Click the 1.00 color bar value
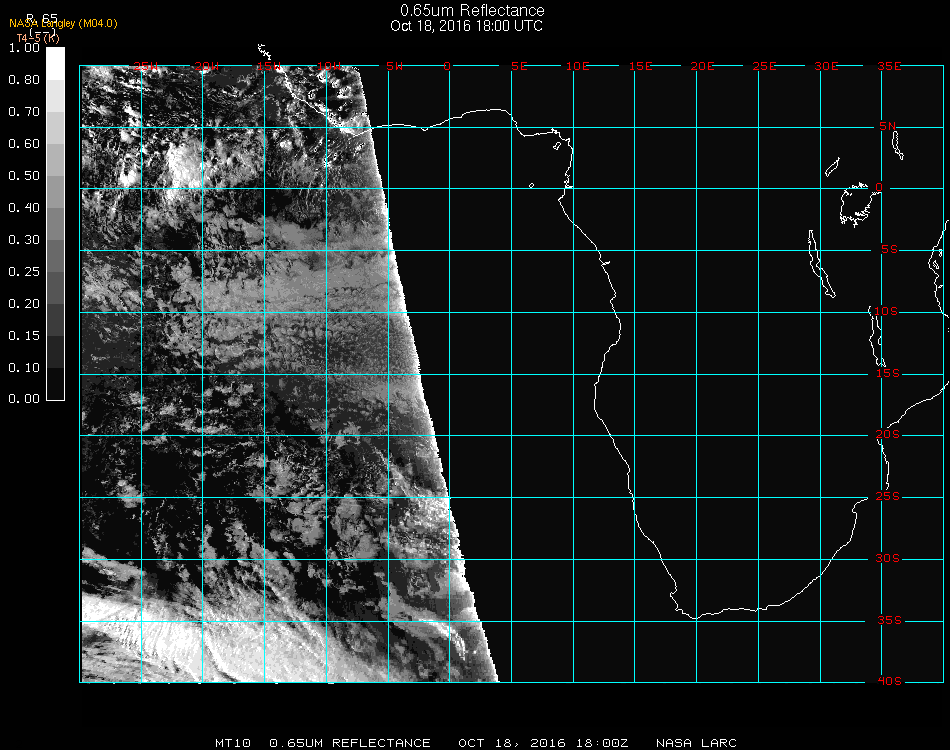This screenshot has width=950, height=750. point(24,48)
